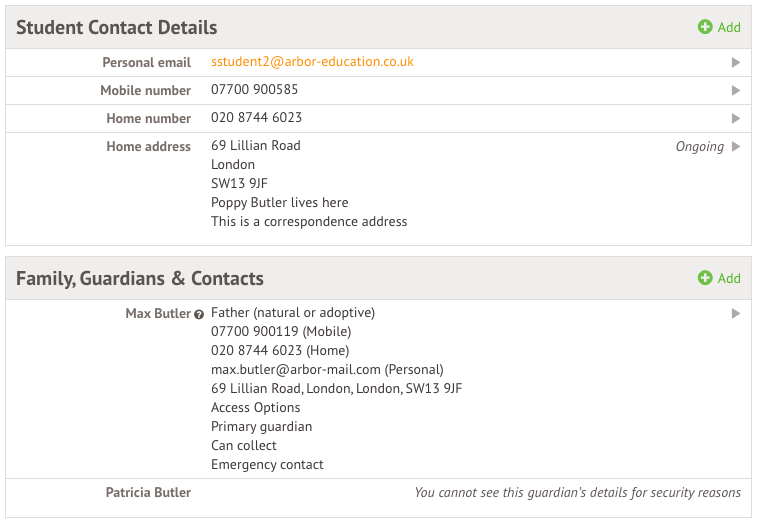Click the Ongoing status on Home address
The width and height of the screenshot is (757, 526).
tap(699, 146)
